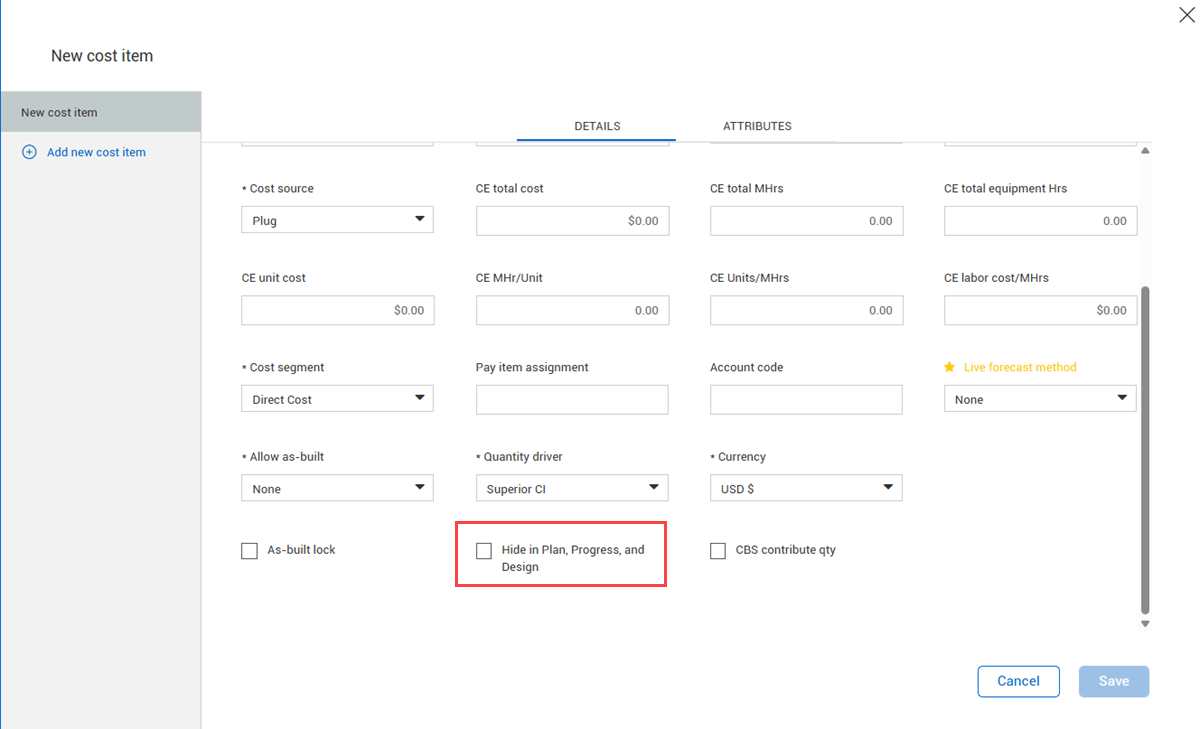This screenshot has height=729, width=1200.
Task: Toggle the CBS contribute qty checkbox
Action: tap(718, 550)
